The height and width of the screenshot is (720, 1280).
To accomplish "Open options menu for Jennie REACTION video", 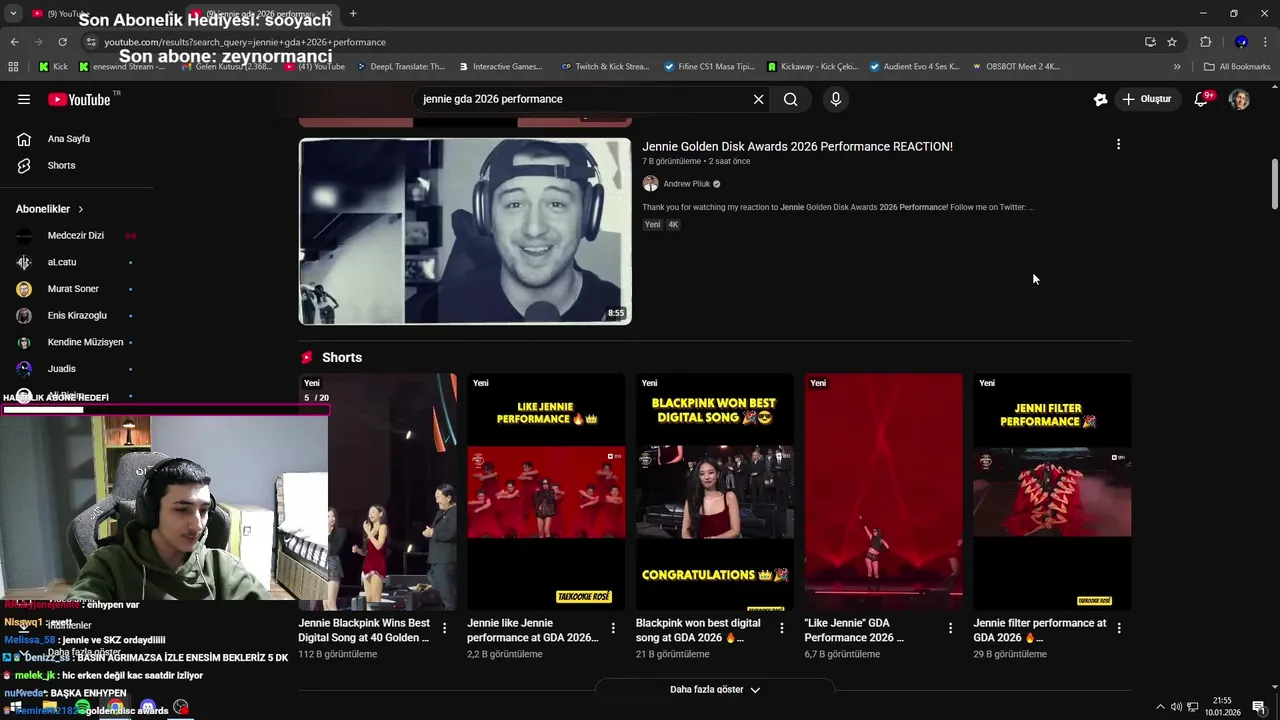I will coord(1118,144).
